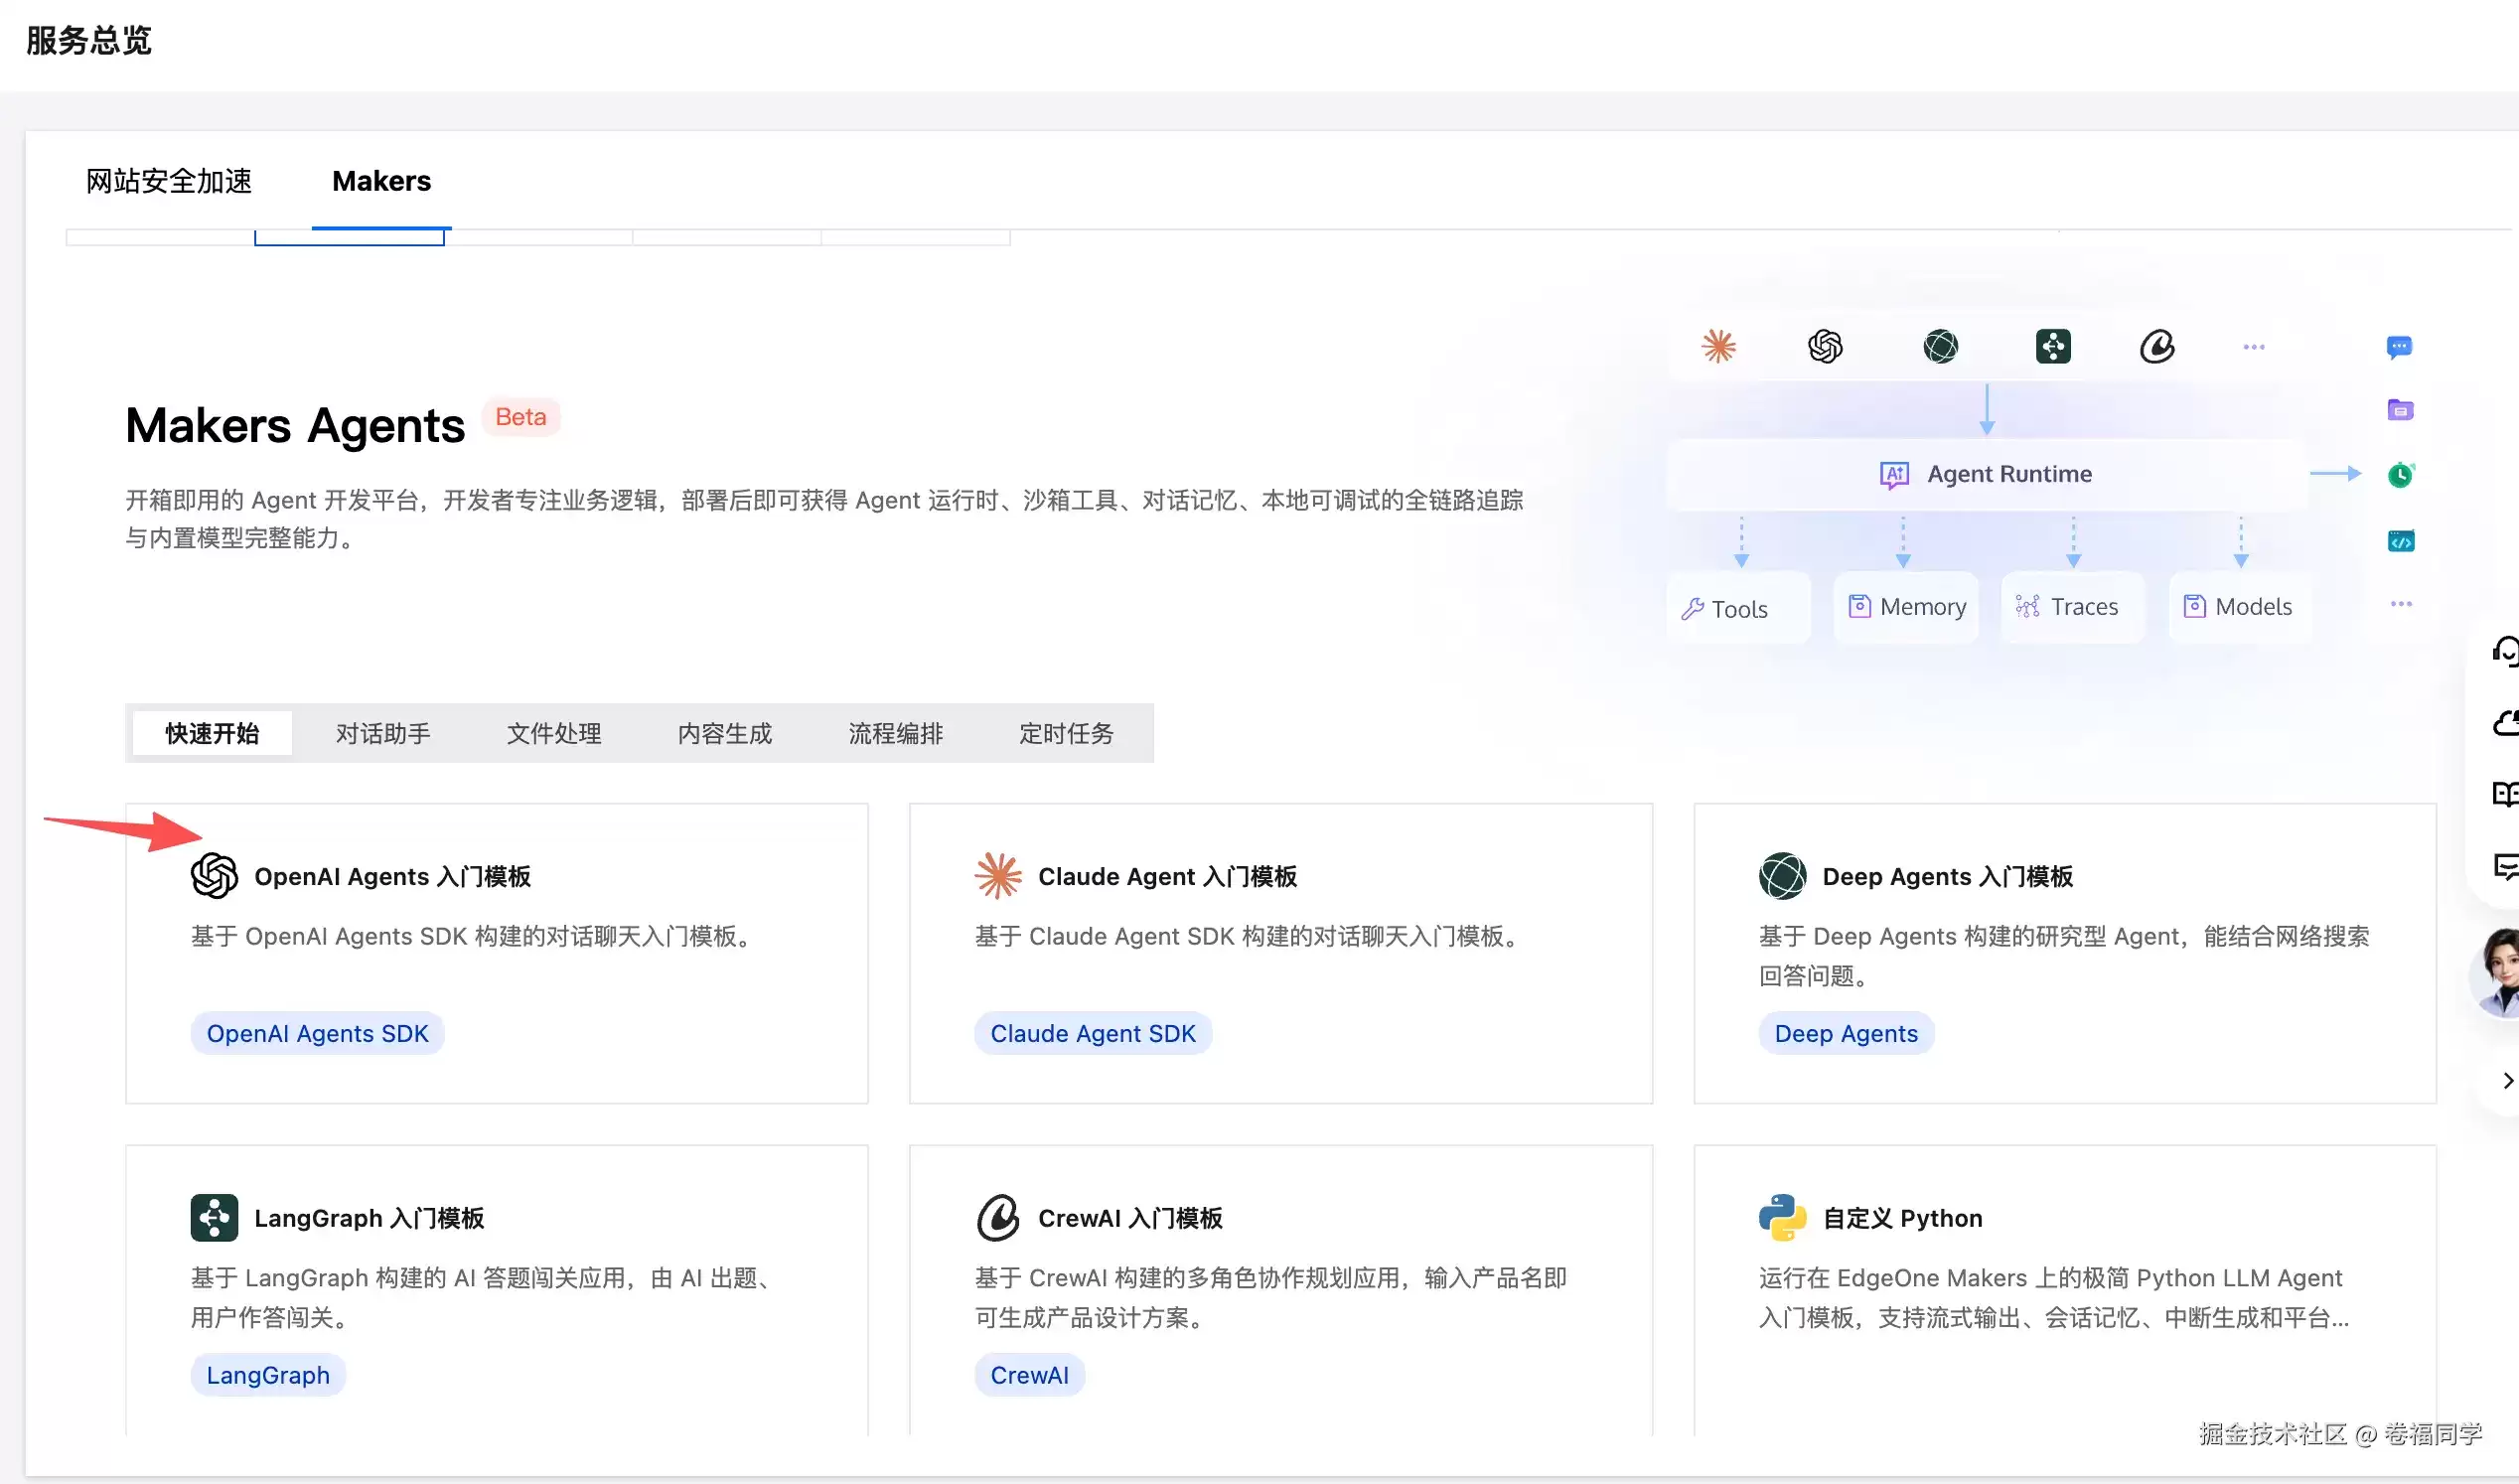Image resolution: width=2519 pixels, height=1484 pixels.
Task: Click the feedback message icon on right sidebar
Action: tap(2505, 866)
